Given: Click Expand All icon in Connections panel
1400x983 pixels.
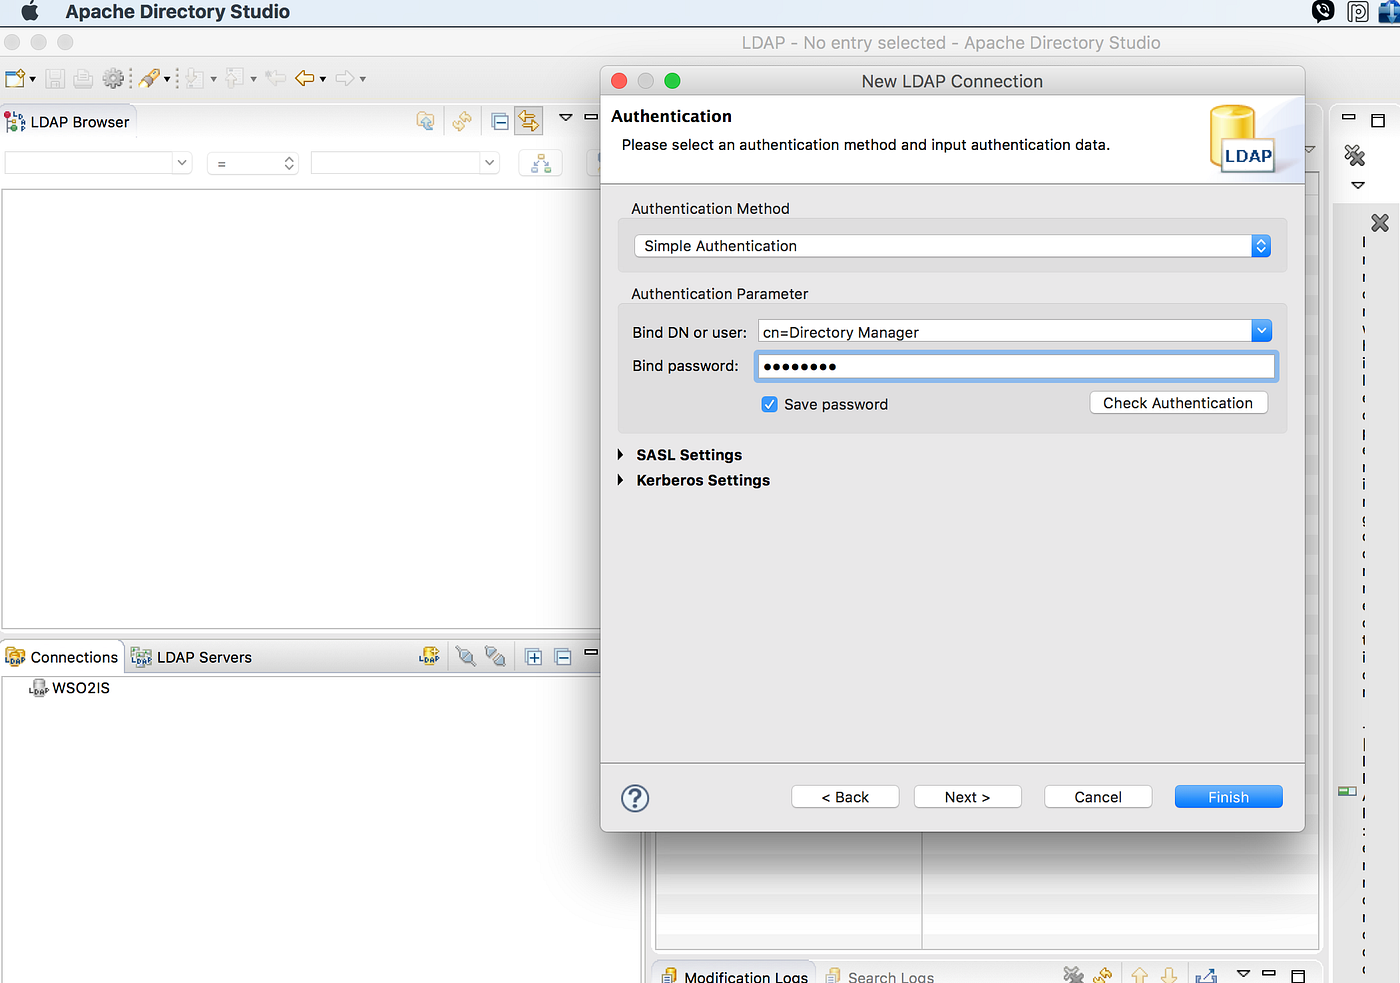Looking at the screenshot, I should [x=534, y=657].
